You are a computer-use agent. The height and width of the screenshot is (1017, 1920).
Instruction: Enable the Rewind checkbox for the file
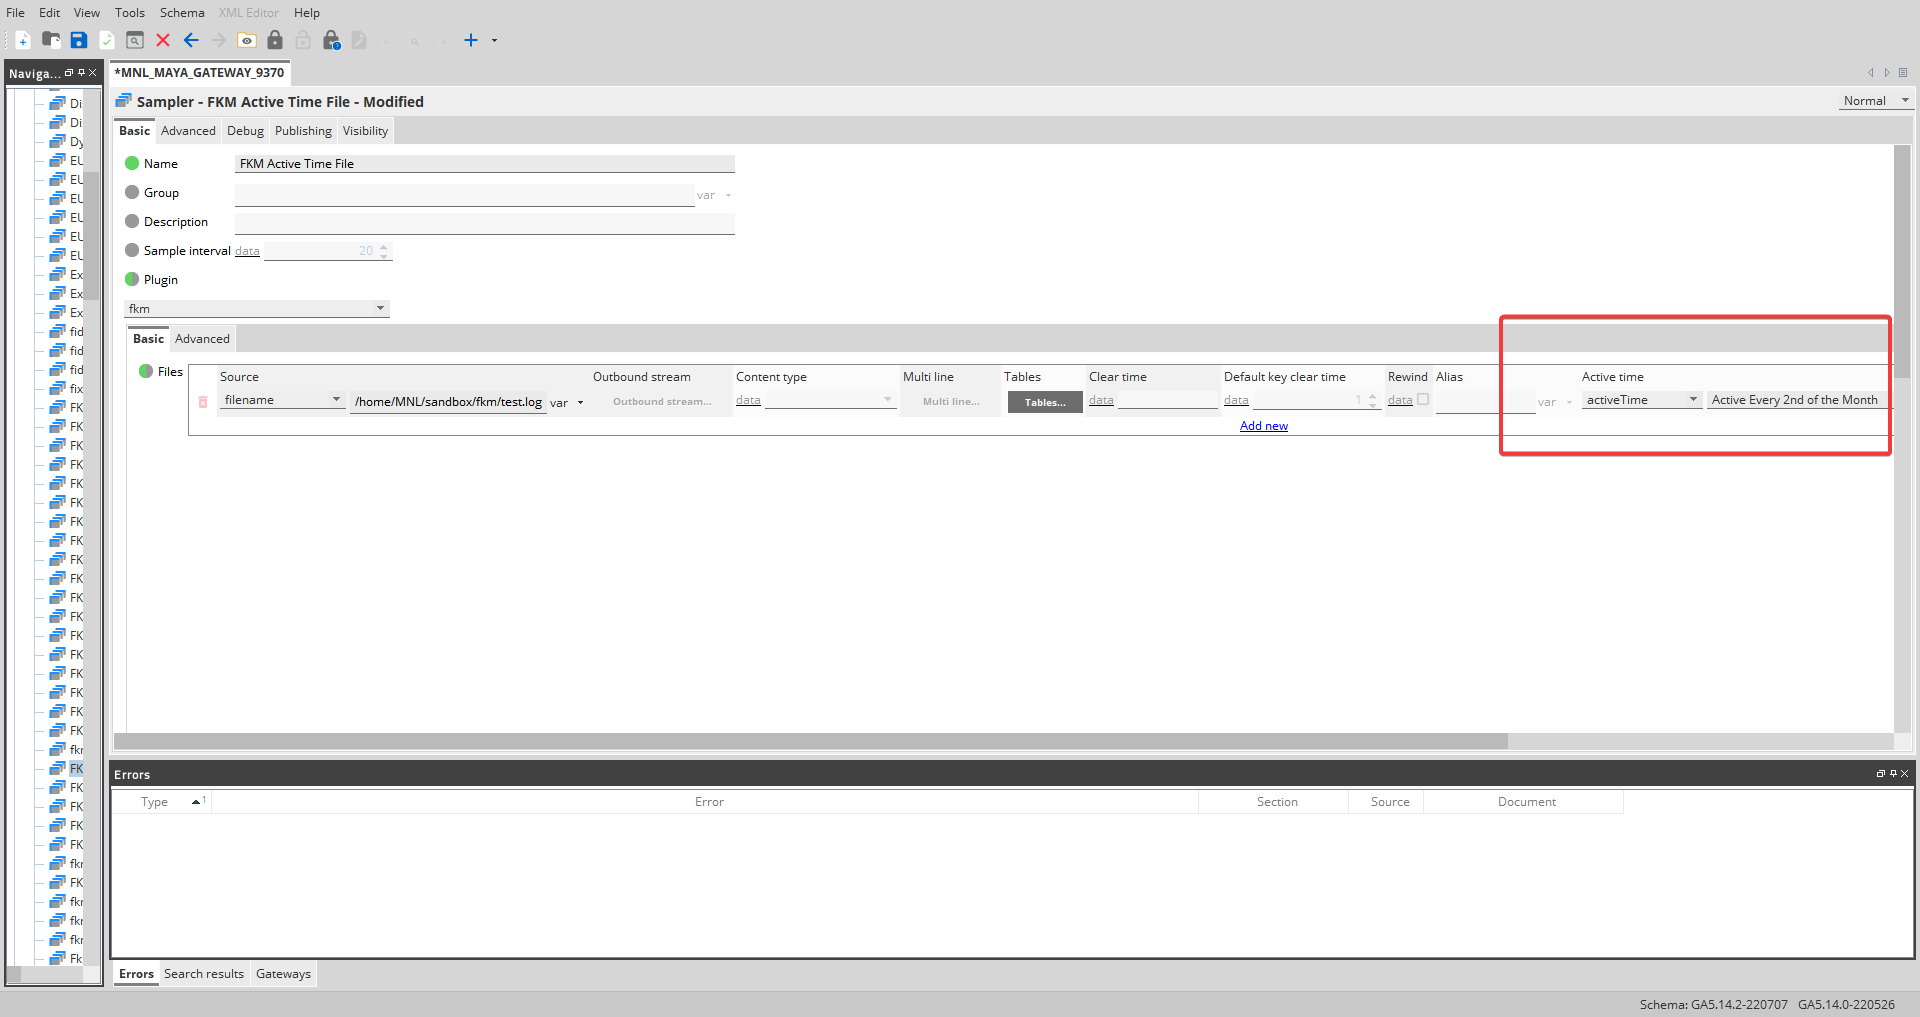click(x=1424, y=398)
